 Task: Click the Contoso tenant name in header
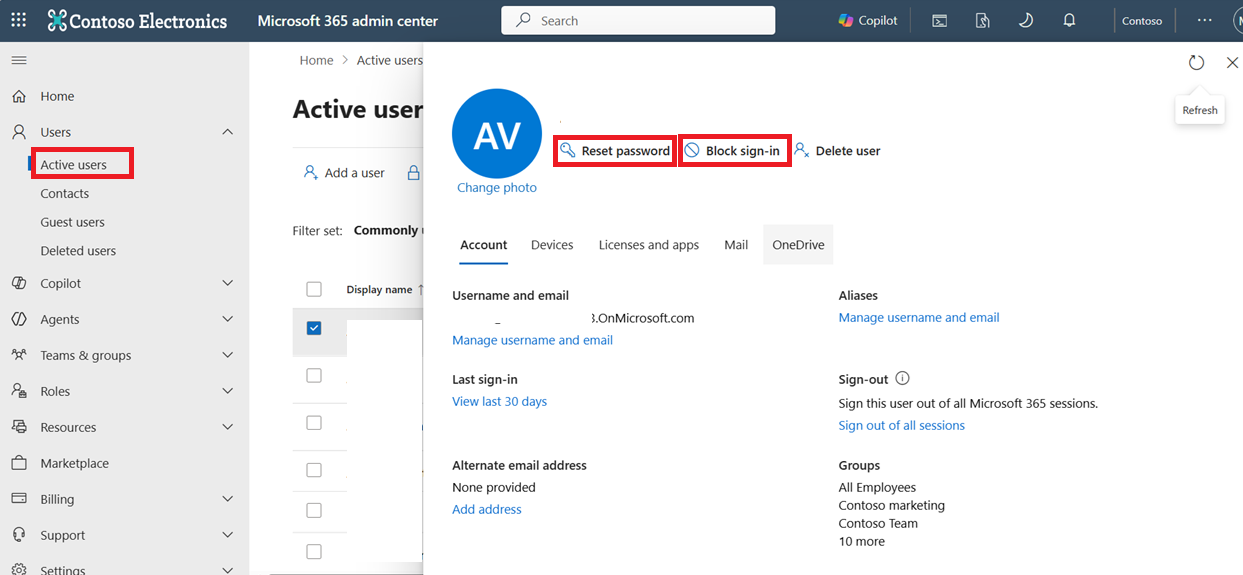tap(1142, 21)
